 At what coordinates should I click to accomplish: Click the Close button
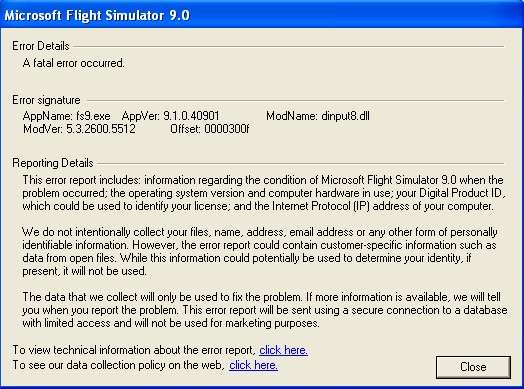[x=473, y=367]
